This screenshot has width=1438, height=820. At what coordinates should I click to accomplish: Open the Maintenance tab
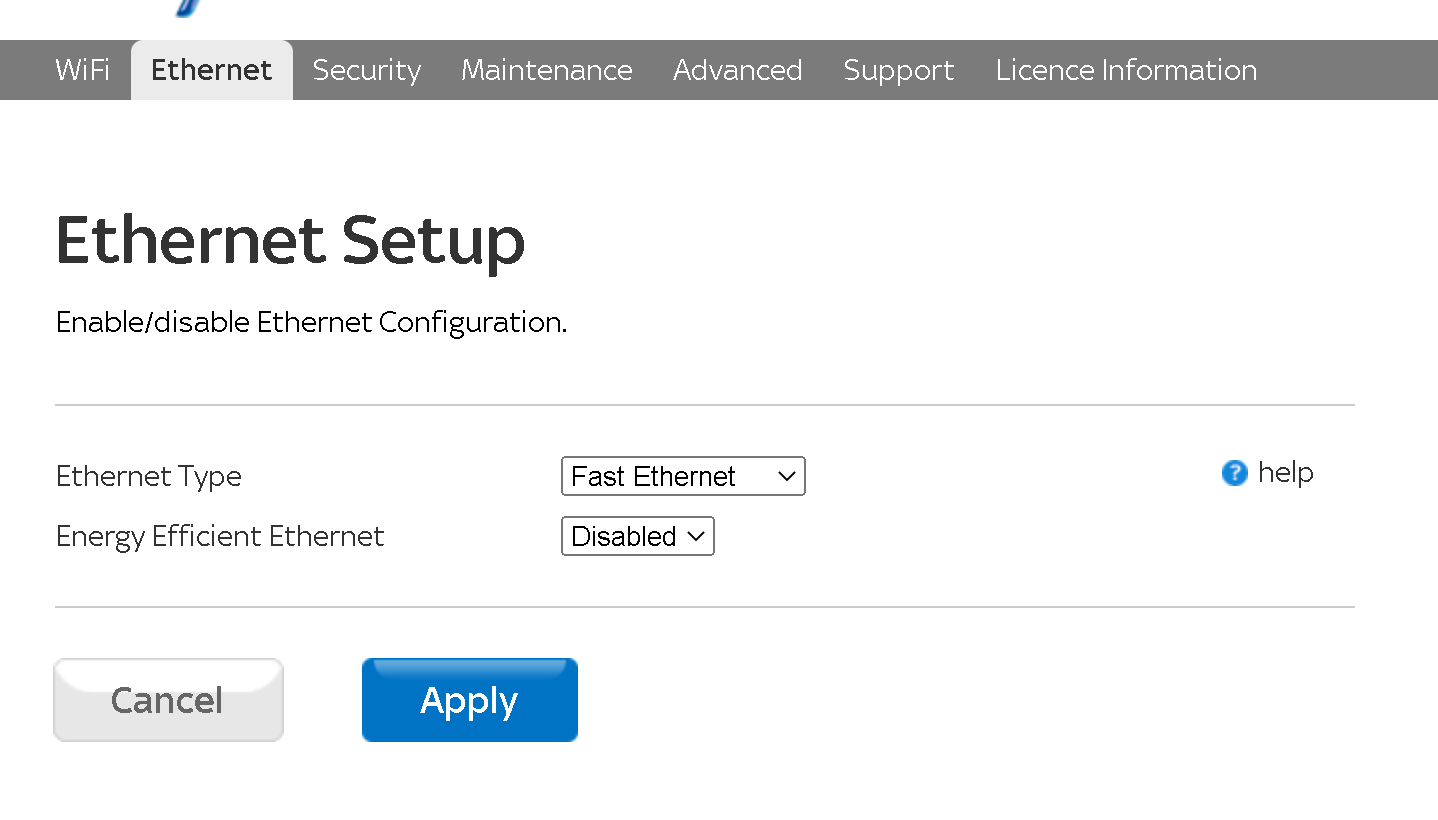547,70
